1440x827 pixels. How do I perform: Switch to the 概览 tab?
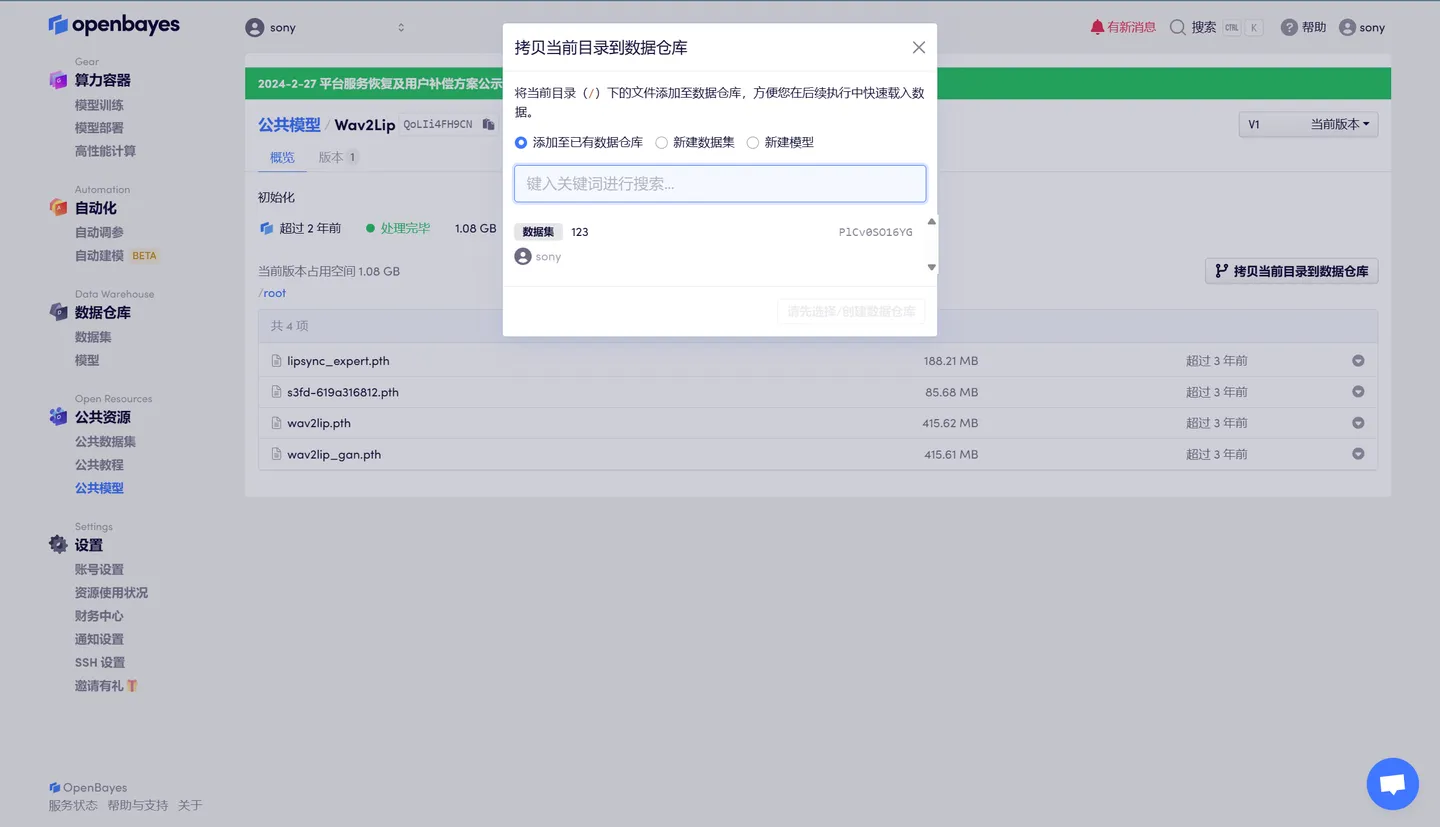[281, 157]
